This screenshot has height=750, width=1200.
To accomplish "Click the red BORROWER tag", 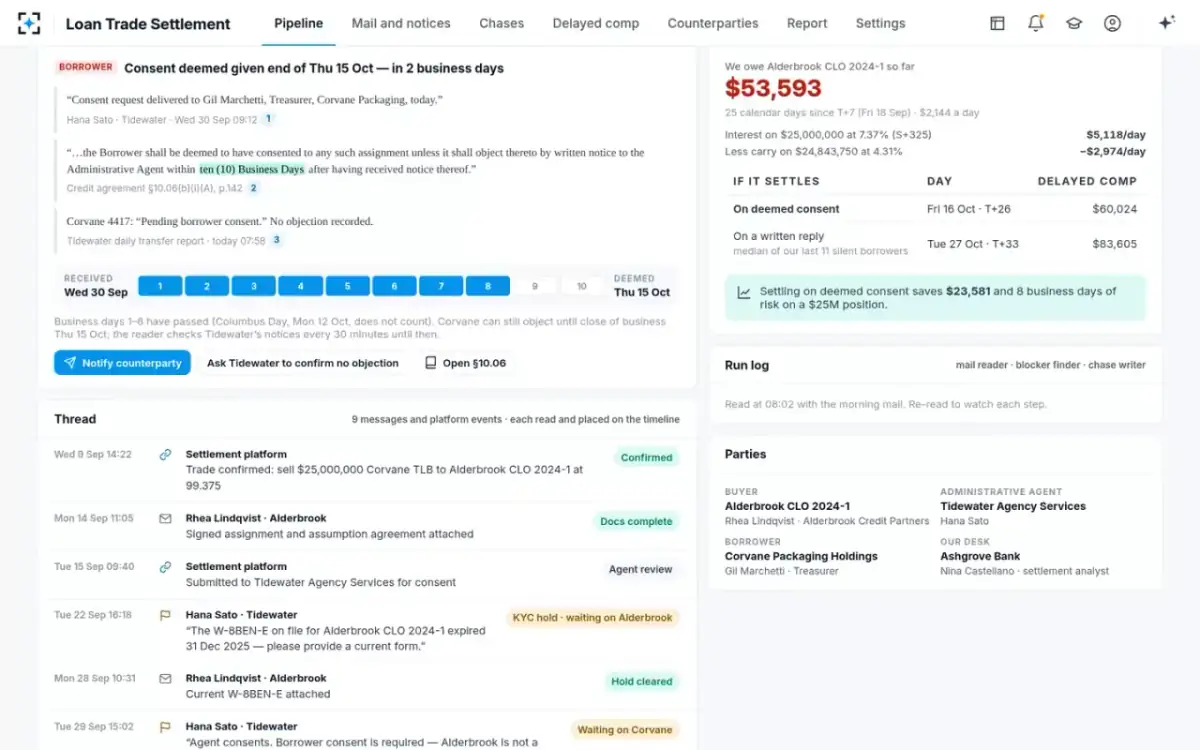I will click(x=86, y=67).
